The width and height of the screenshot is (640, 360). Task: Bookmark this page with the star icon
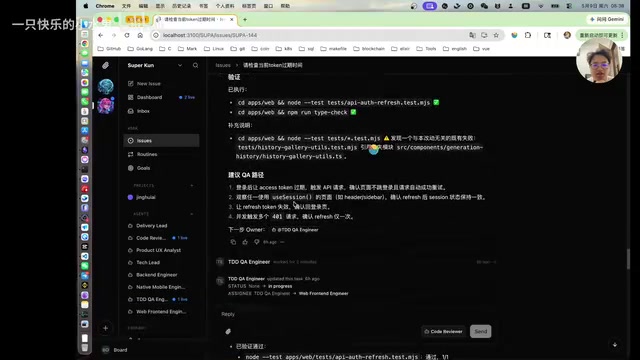[x=496, y=36]
